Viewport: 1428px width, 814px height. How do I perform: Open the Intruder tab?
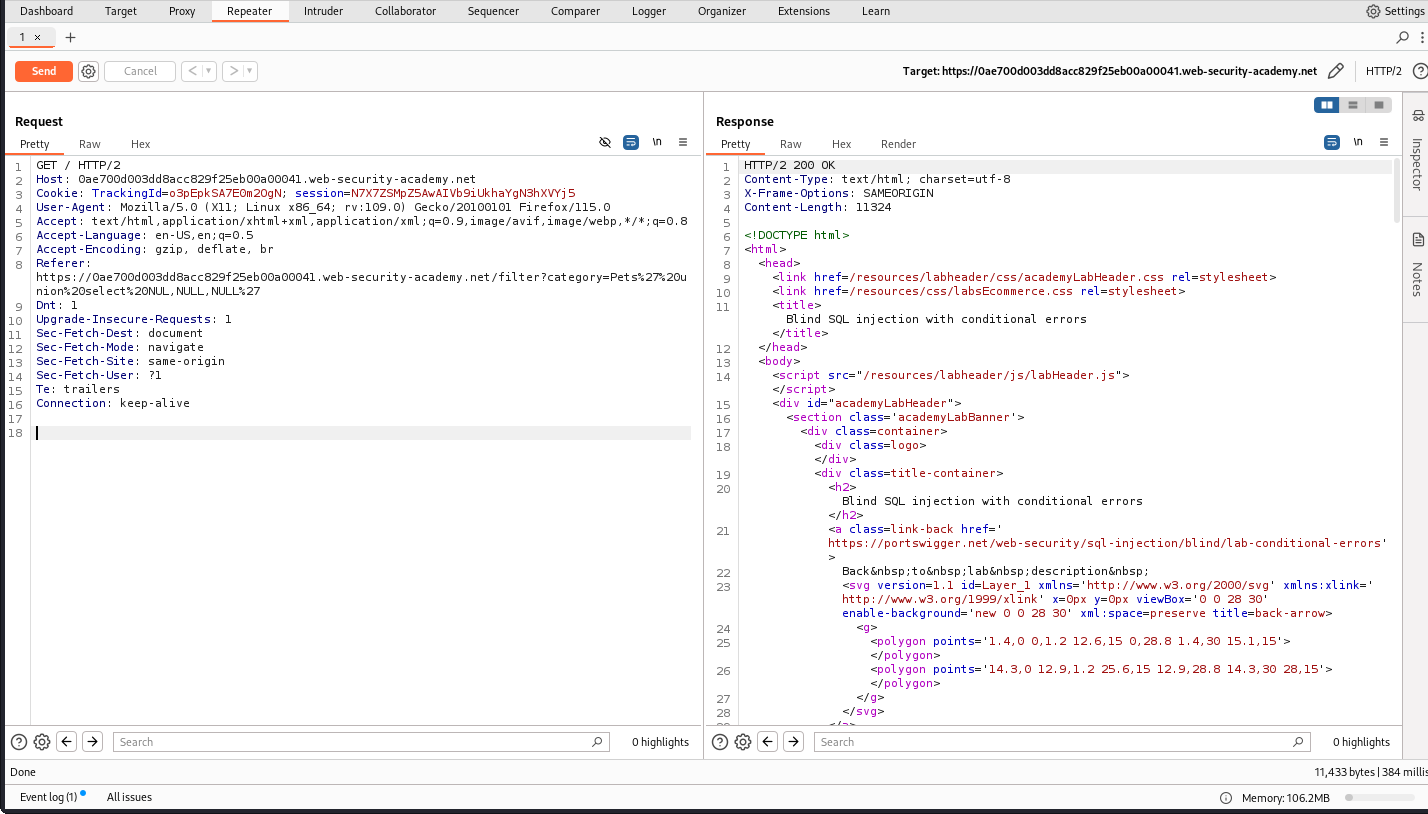coord(323,11)
